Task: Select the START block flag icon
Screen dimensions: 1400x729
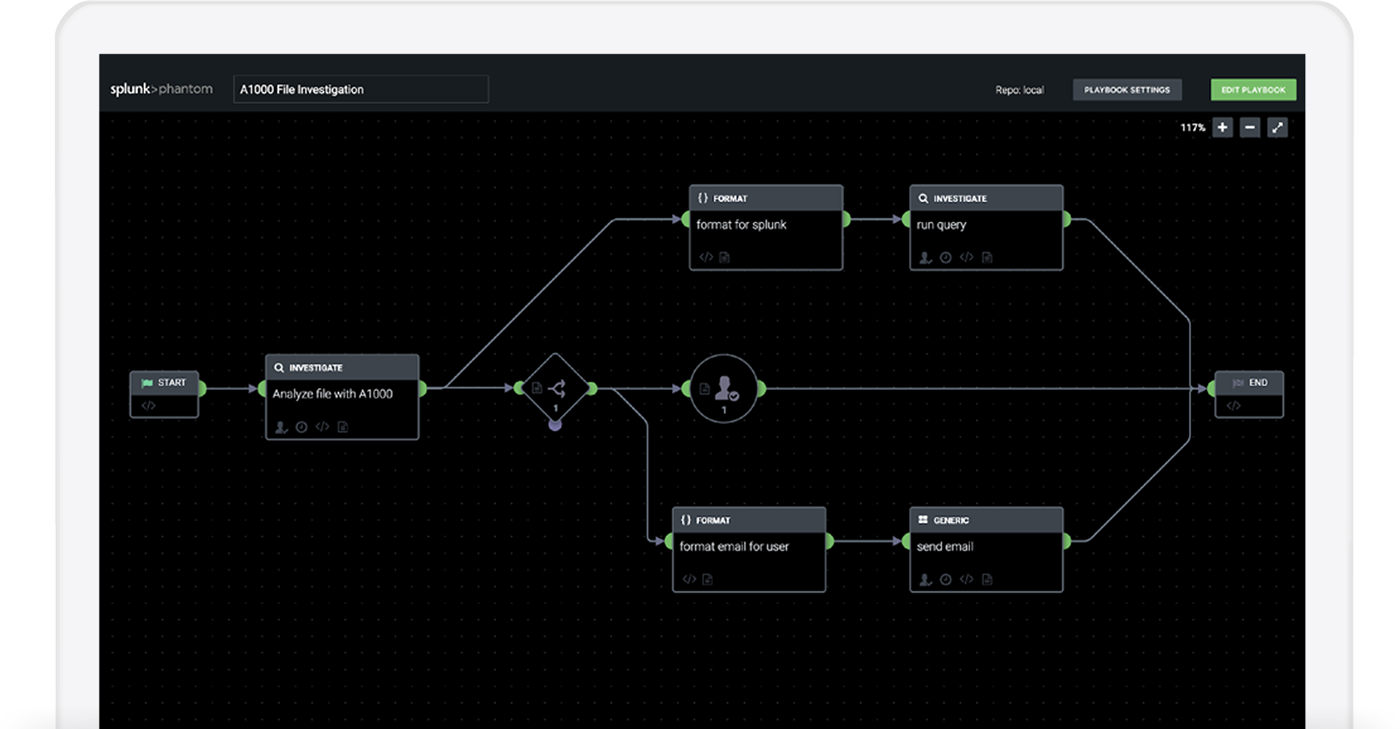Action: coord(147,383)
